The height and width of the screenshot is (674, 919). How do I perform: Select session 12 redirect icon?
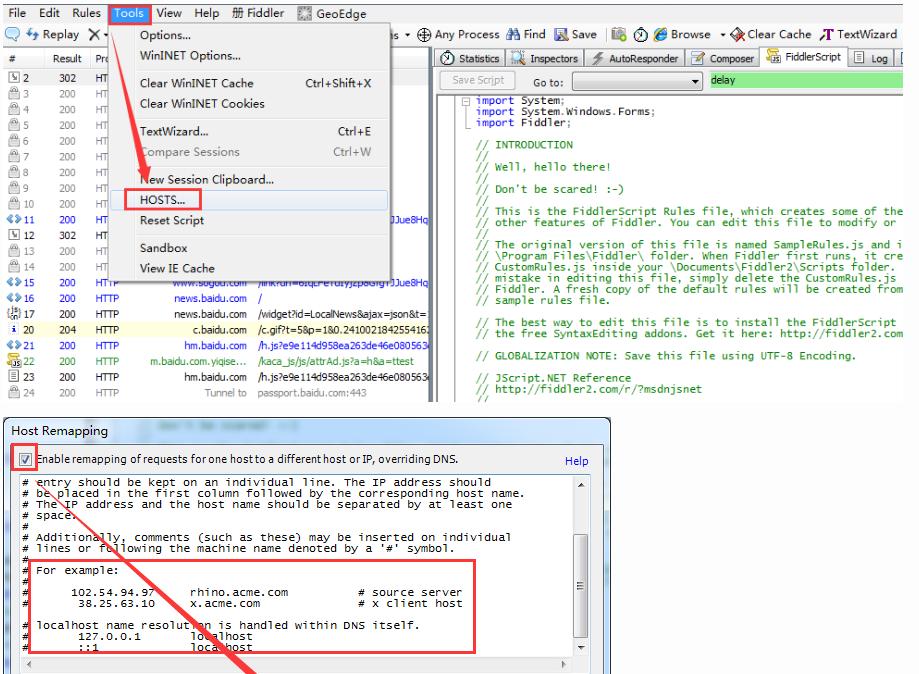pyautogui.click(x=14, y=235)
